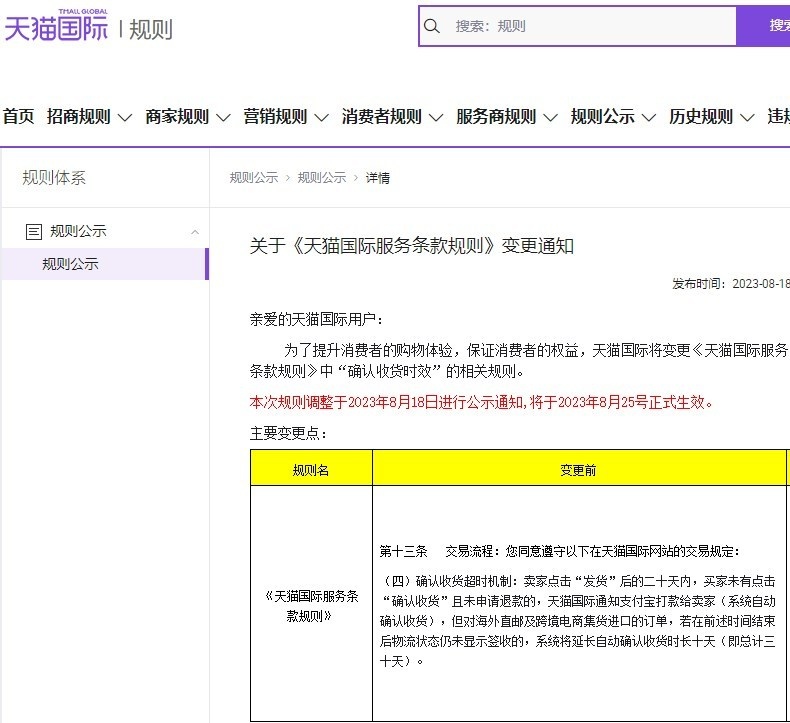Click the 规则体系 sidebar heading
Image resolution: width=790 pixels, height=723 pixels.
54,178
